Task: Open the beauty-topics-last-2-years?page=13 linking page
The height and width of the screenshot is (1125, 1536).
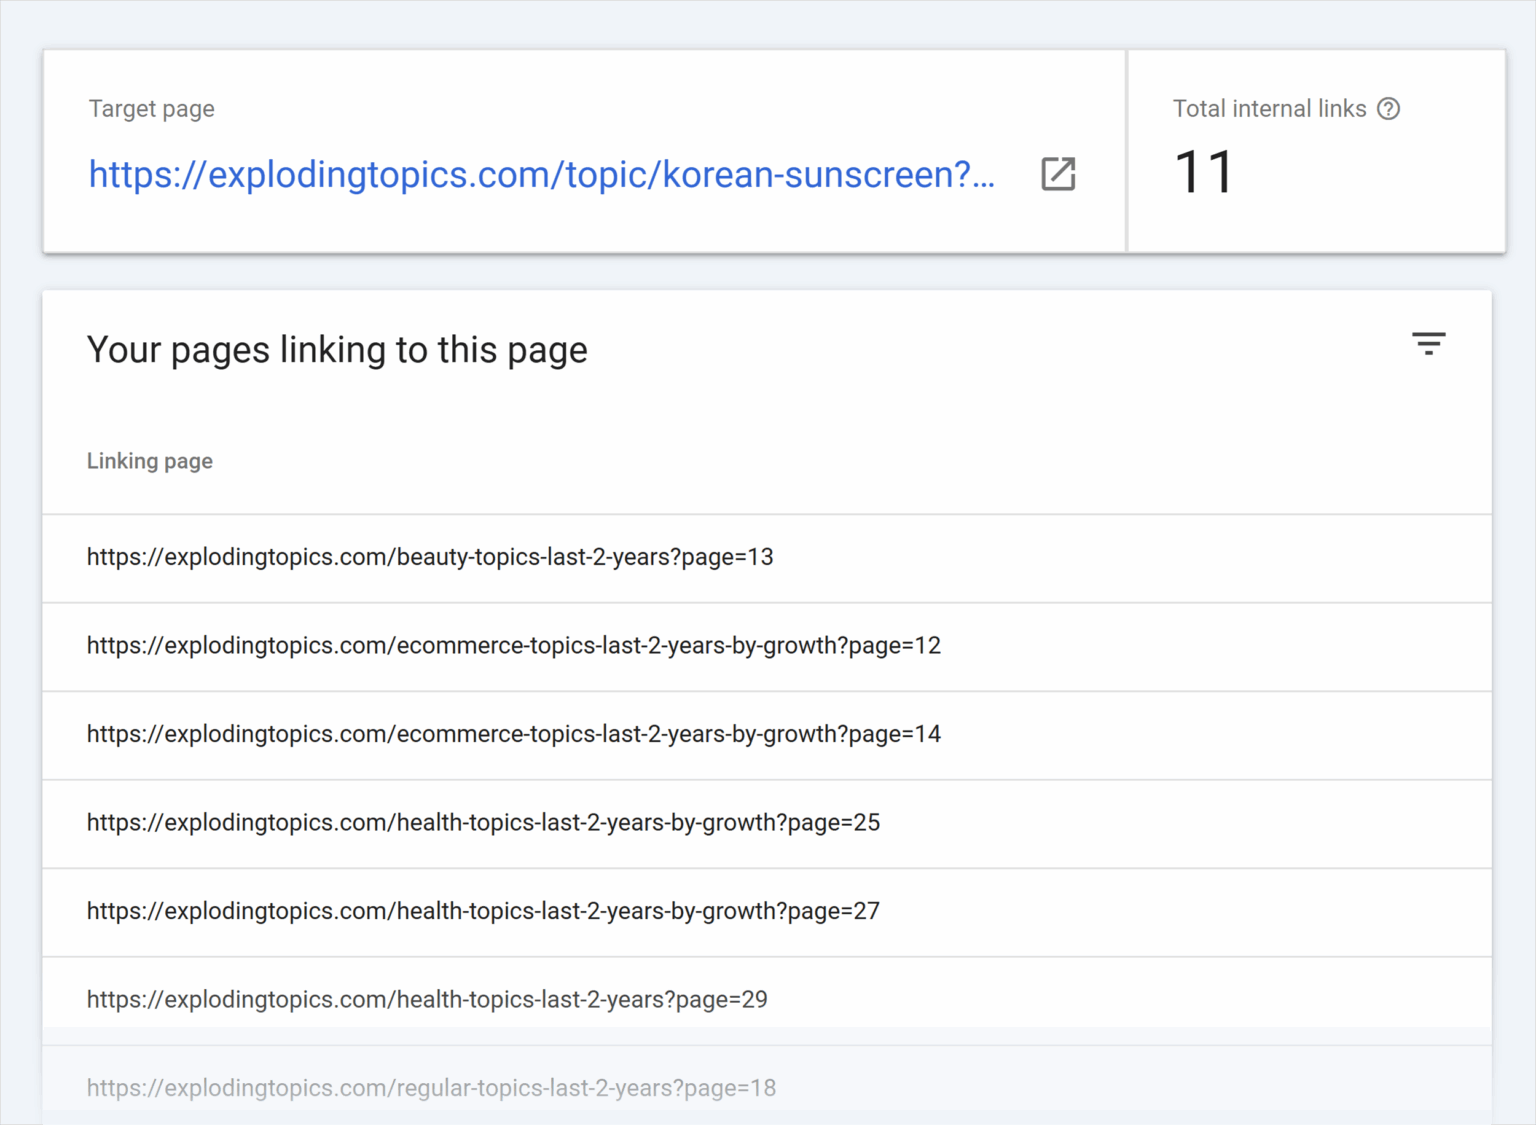Action: click(x=430, y=557)
